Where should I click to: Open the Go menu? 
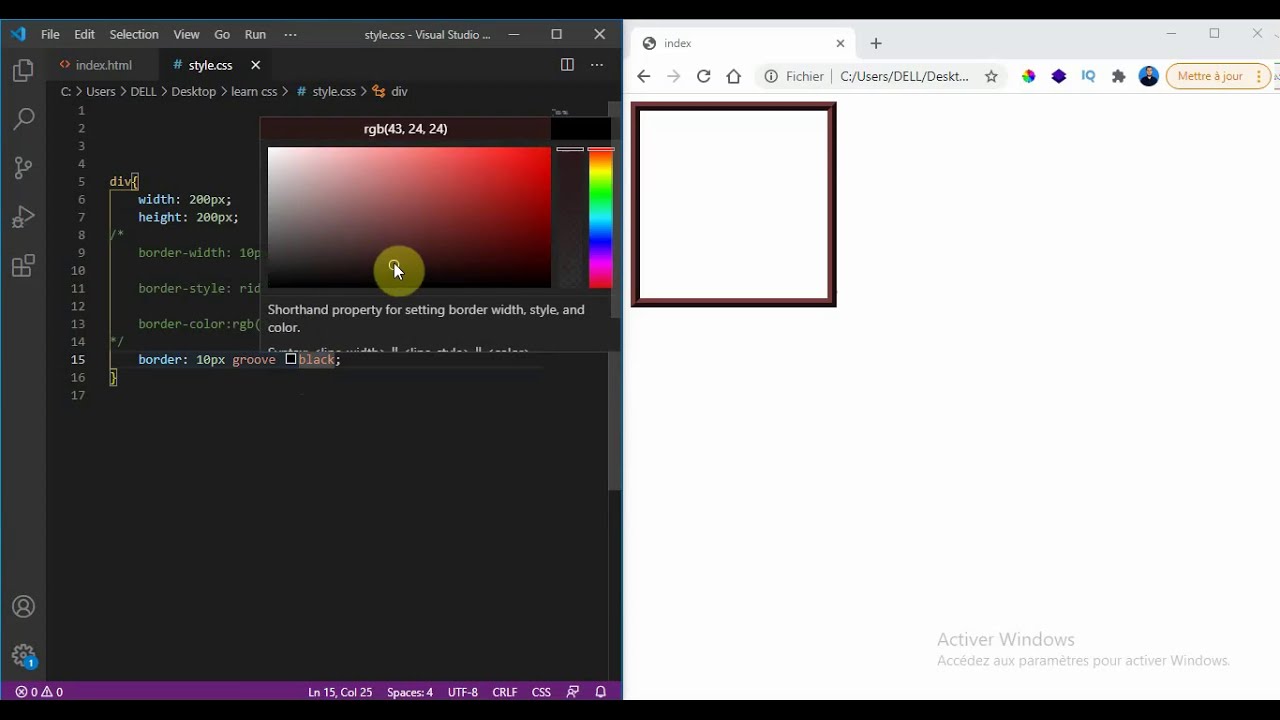click(x=222, y=34)
